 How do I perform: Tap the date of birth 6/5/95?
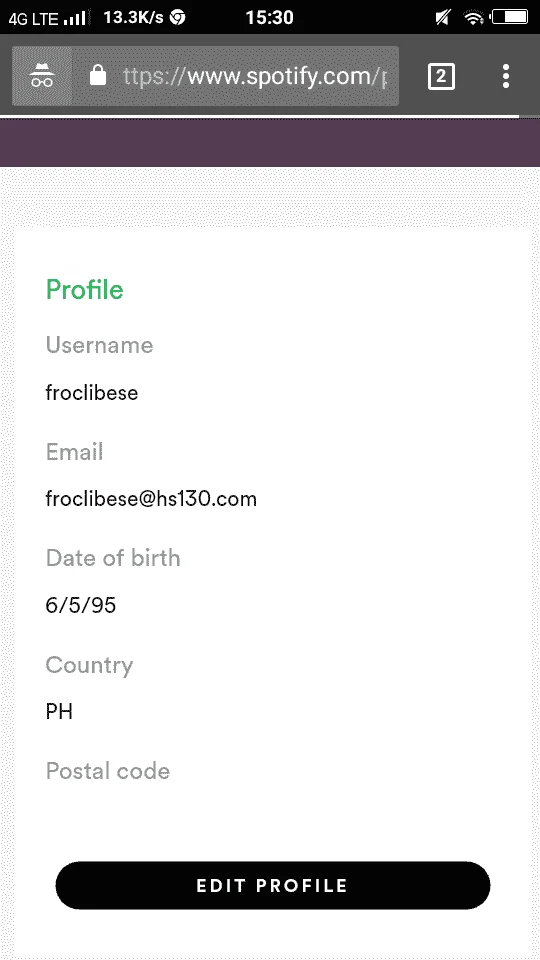pyautogui.click(x=81, y=605)
